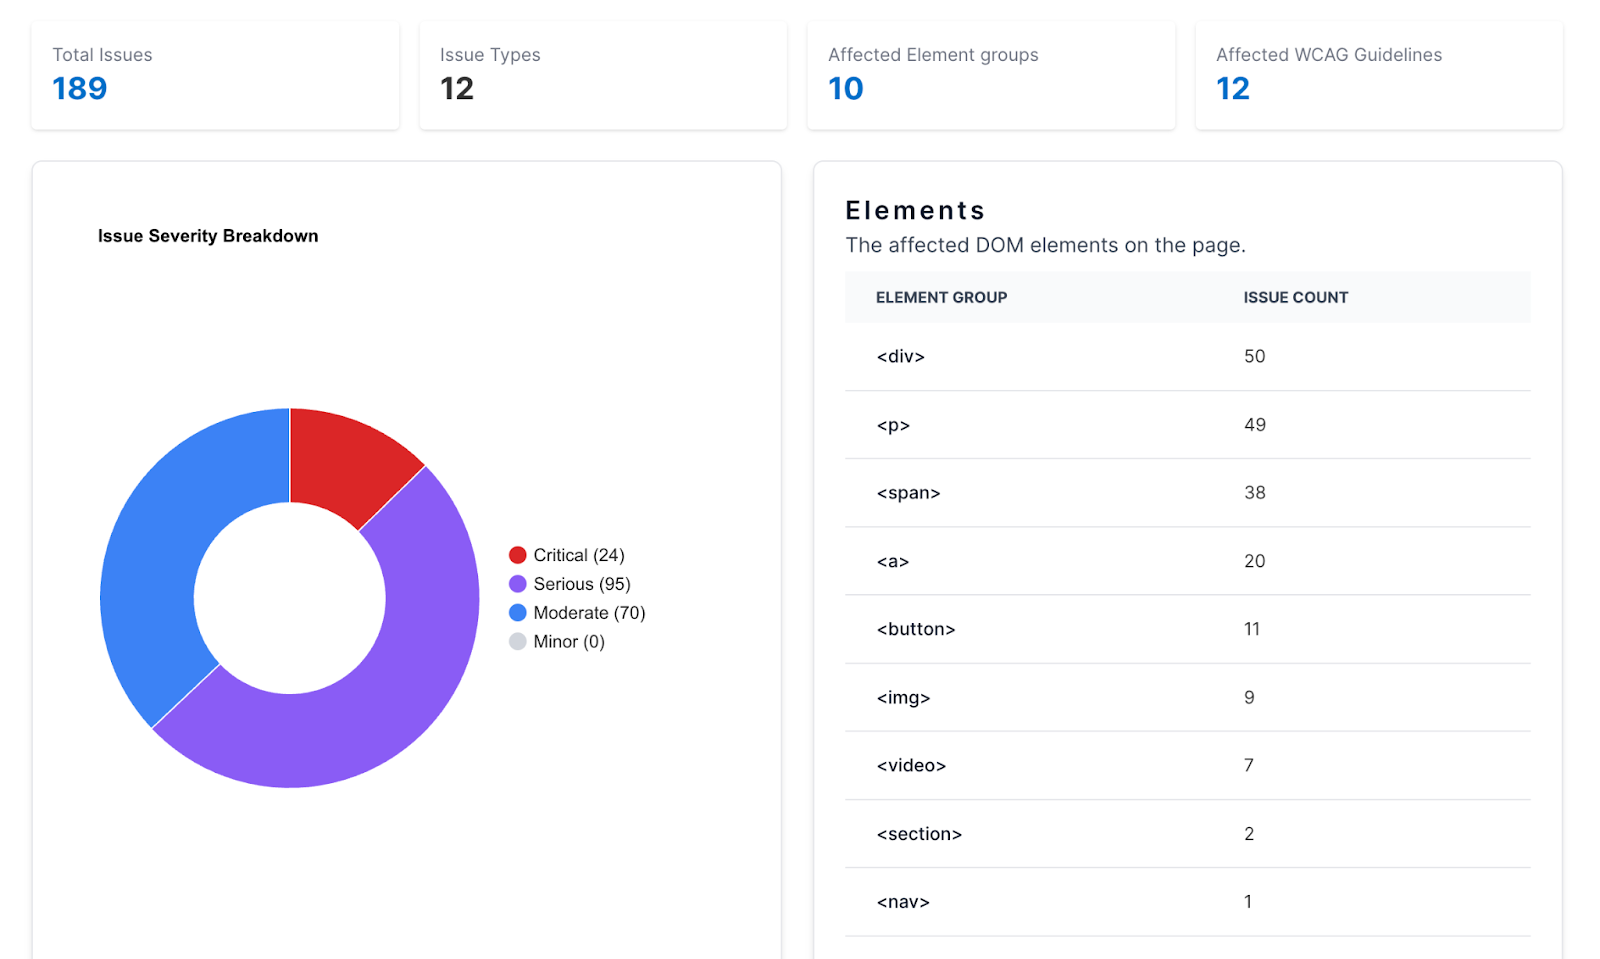Click the gray Minor legend color dot

point(517,642)
